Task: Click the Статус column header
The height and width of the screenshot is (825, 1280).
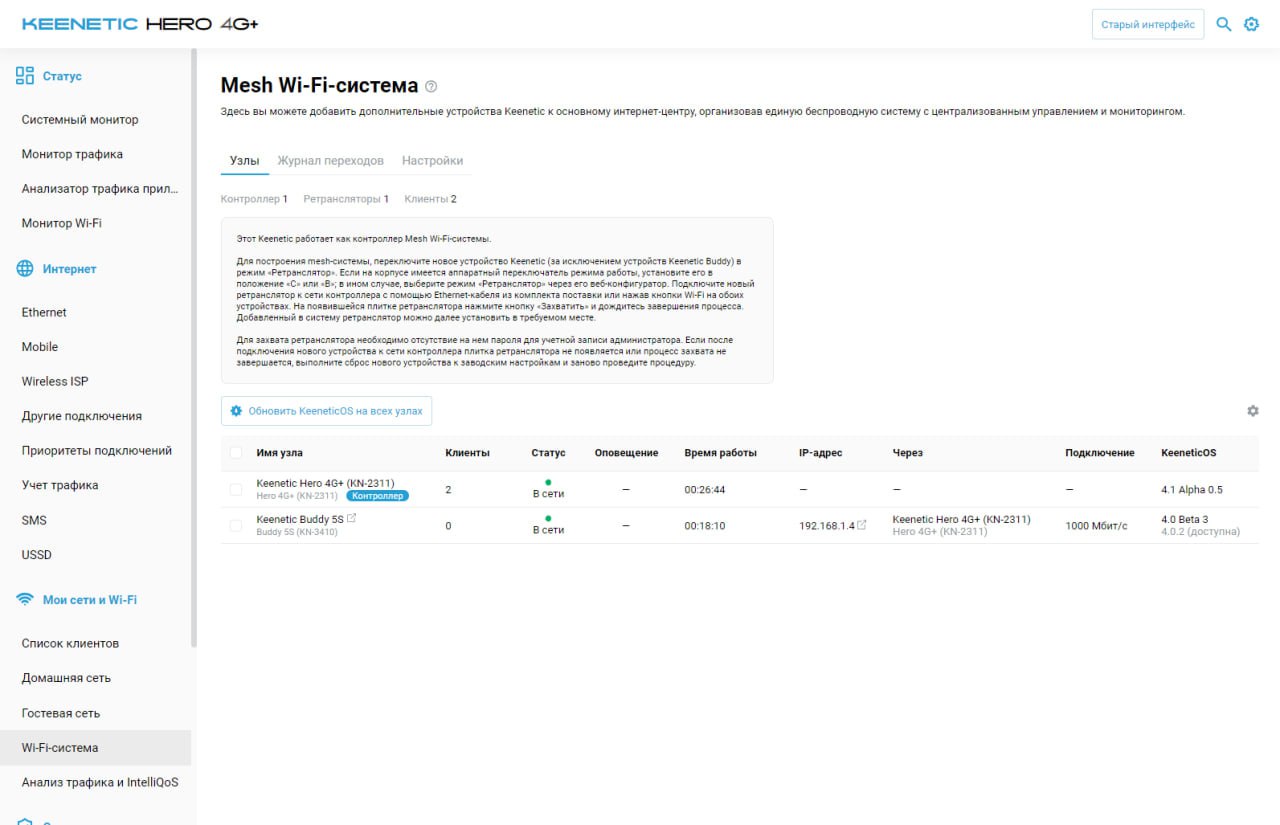Action: pyautogui.click(x=548, y=453)
